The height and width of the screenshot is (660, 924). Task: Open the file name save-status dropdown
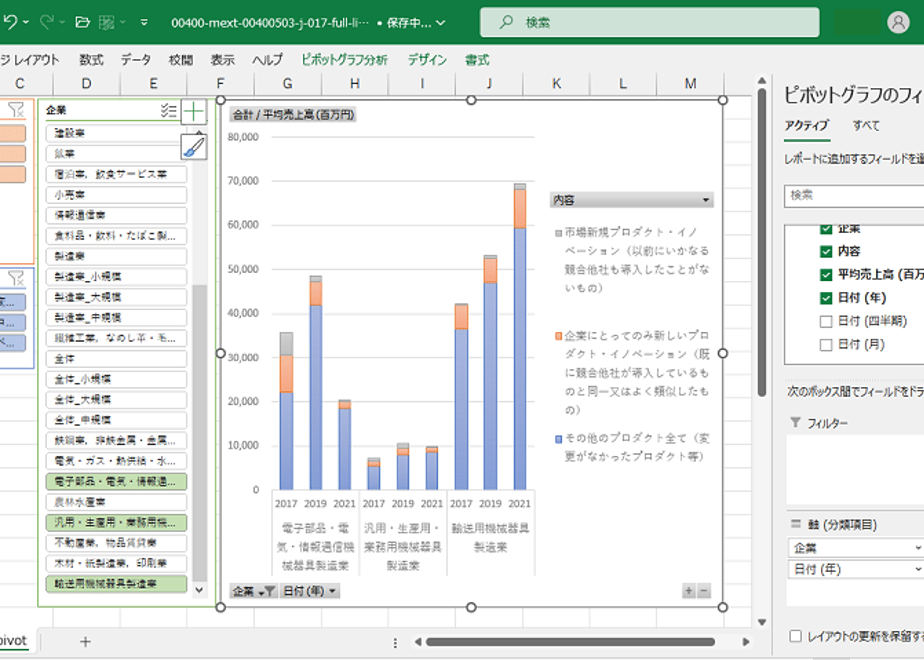440,23
